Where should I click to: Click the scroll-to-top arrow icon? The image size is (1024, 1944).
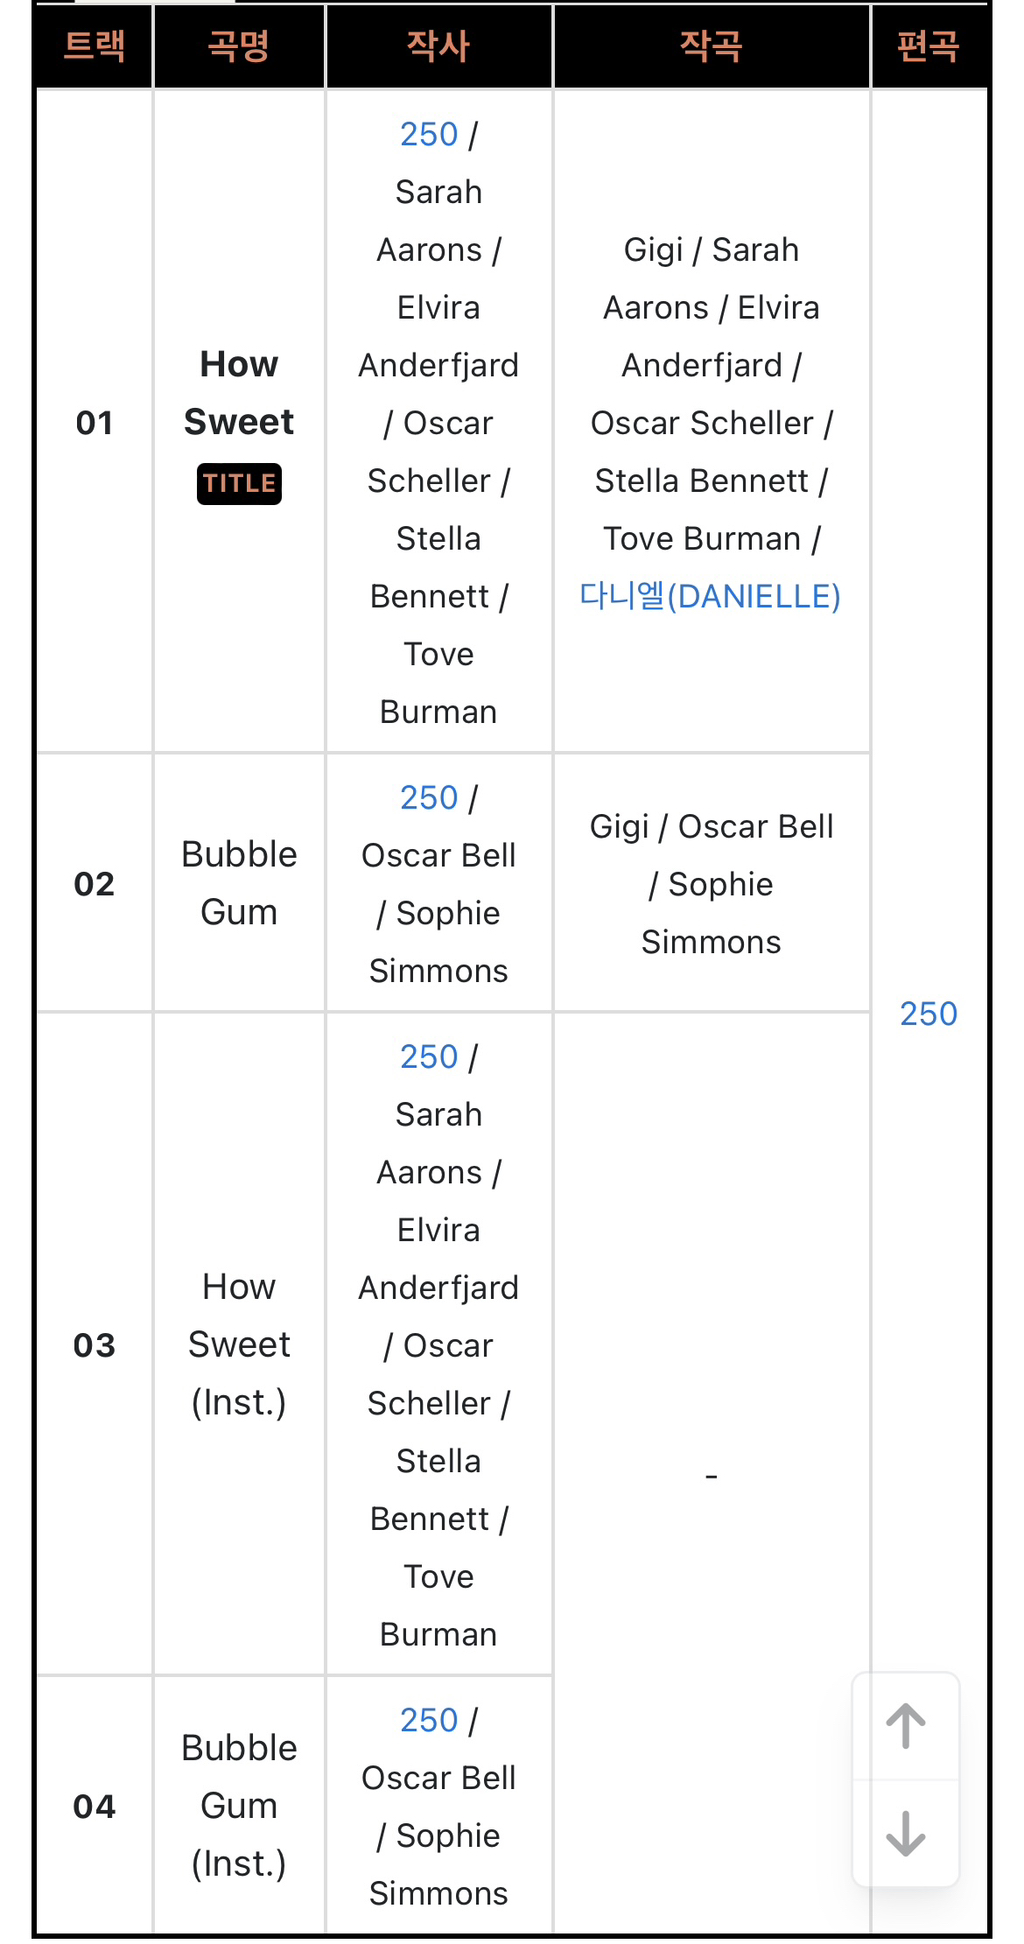[905, 1726]
